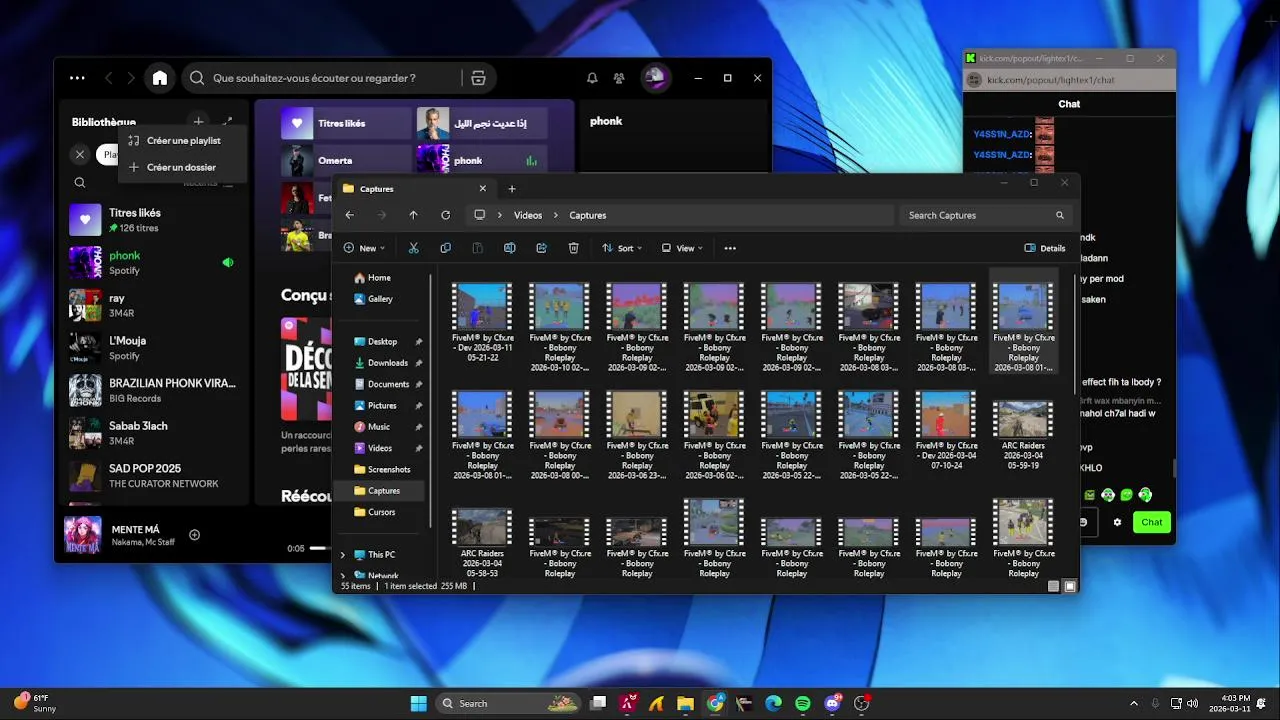Open Omerta shortcut card
1280x720 pixels.
[x=346, y=160]
